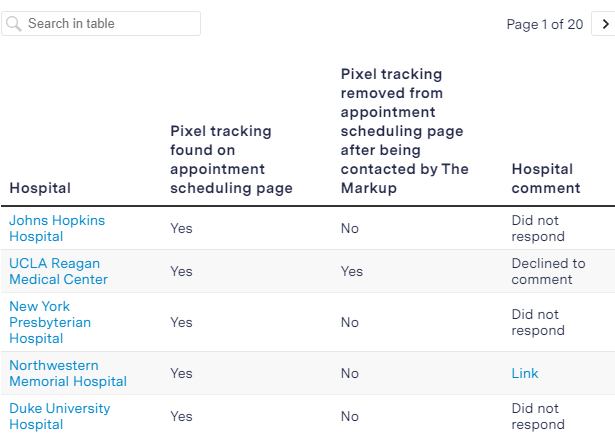Open Northwestern's comment Link
This screenshot has height=436, width=615.
coord(525,373)
